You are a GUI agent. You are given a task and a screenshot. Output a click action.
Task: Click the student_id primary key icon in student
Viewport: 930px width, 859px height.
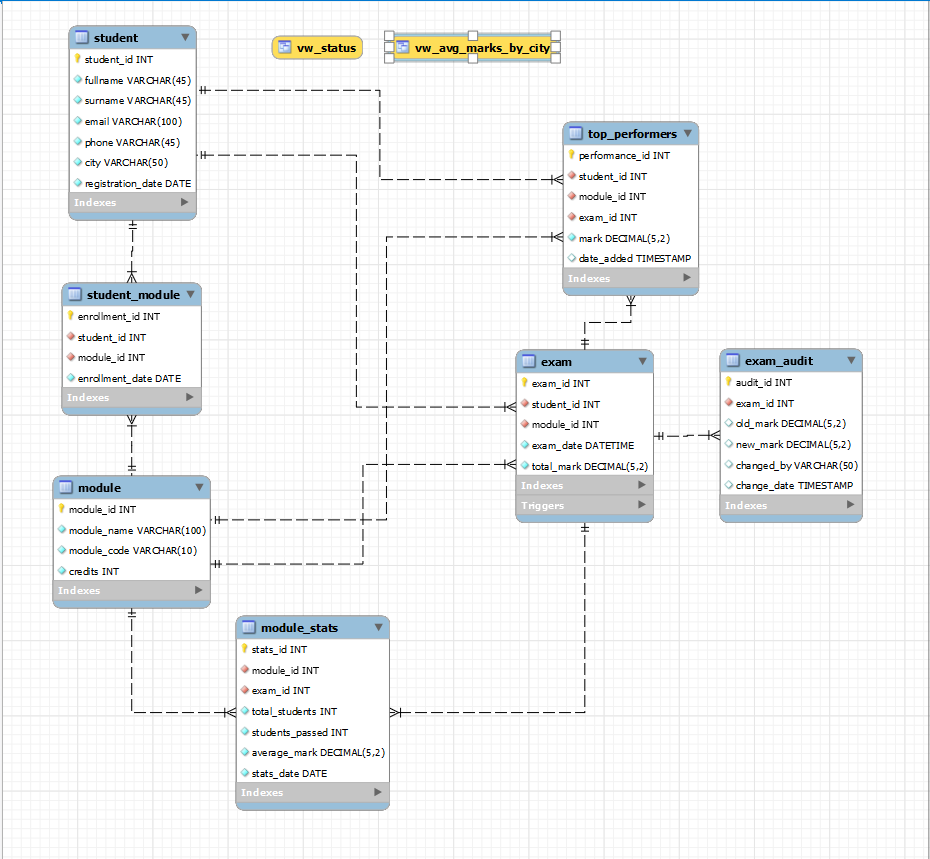point(78,59)
